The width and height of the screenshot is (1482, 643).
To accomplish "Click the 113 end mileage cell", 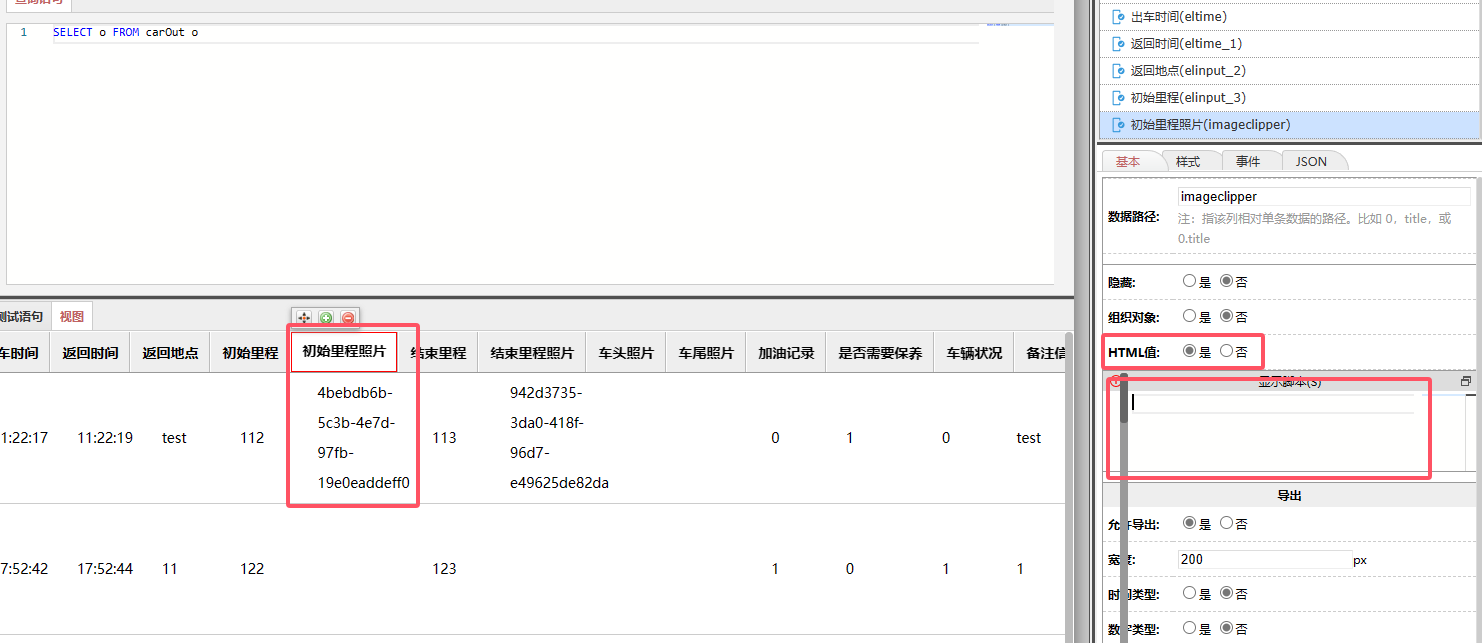I will (444, 438).
